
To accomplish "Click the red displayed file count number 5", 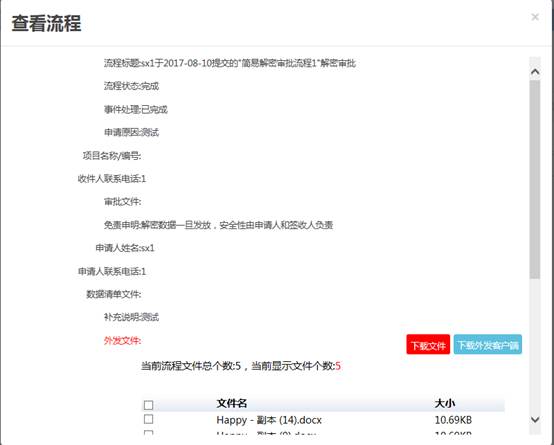I will tap(338, 366).
